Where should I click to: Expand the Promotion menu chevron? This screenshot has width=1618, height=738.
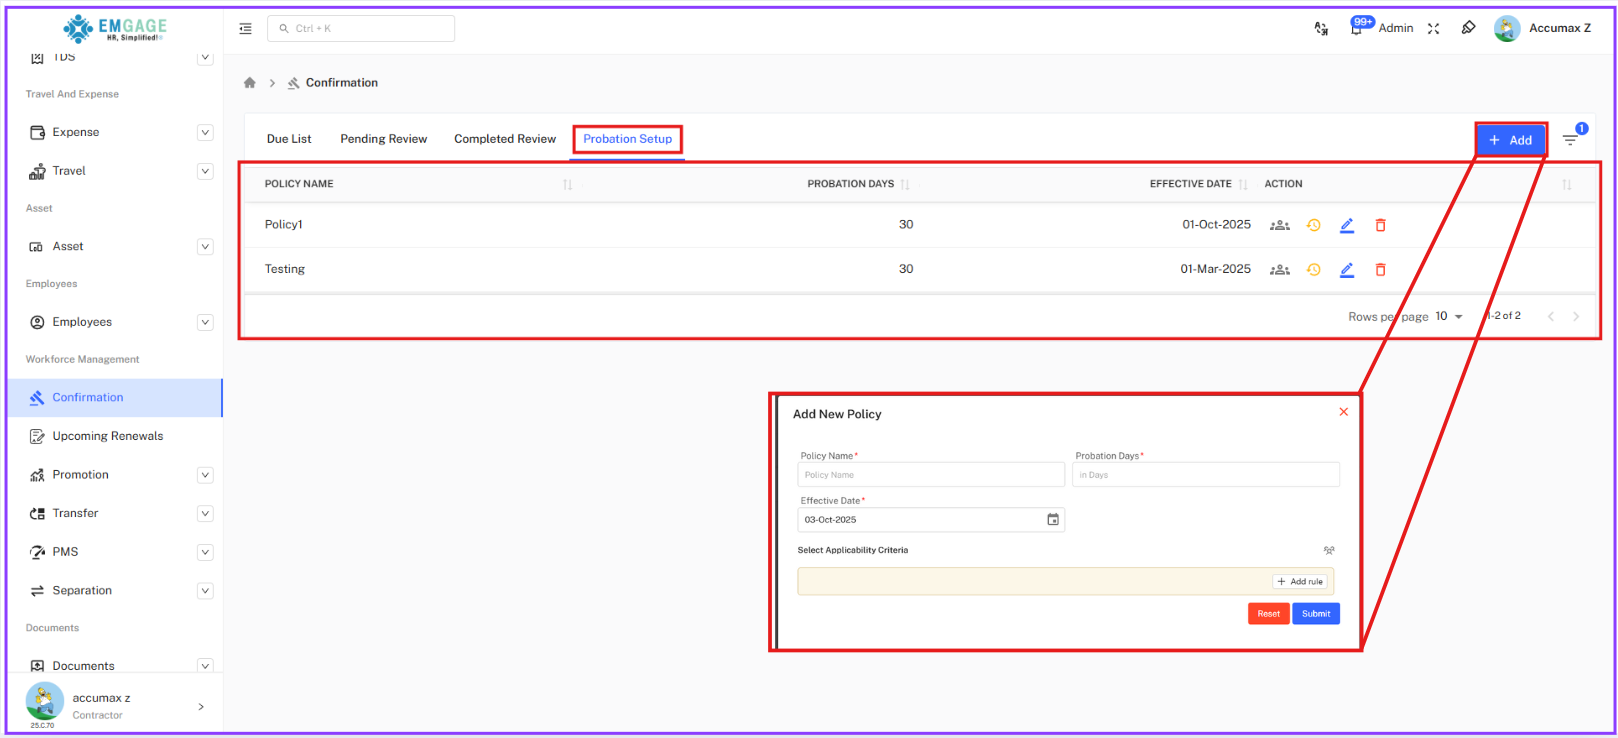pyautogui.click(x=205, y=475)
